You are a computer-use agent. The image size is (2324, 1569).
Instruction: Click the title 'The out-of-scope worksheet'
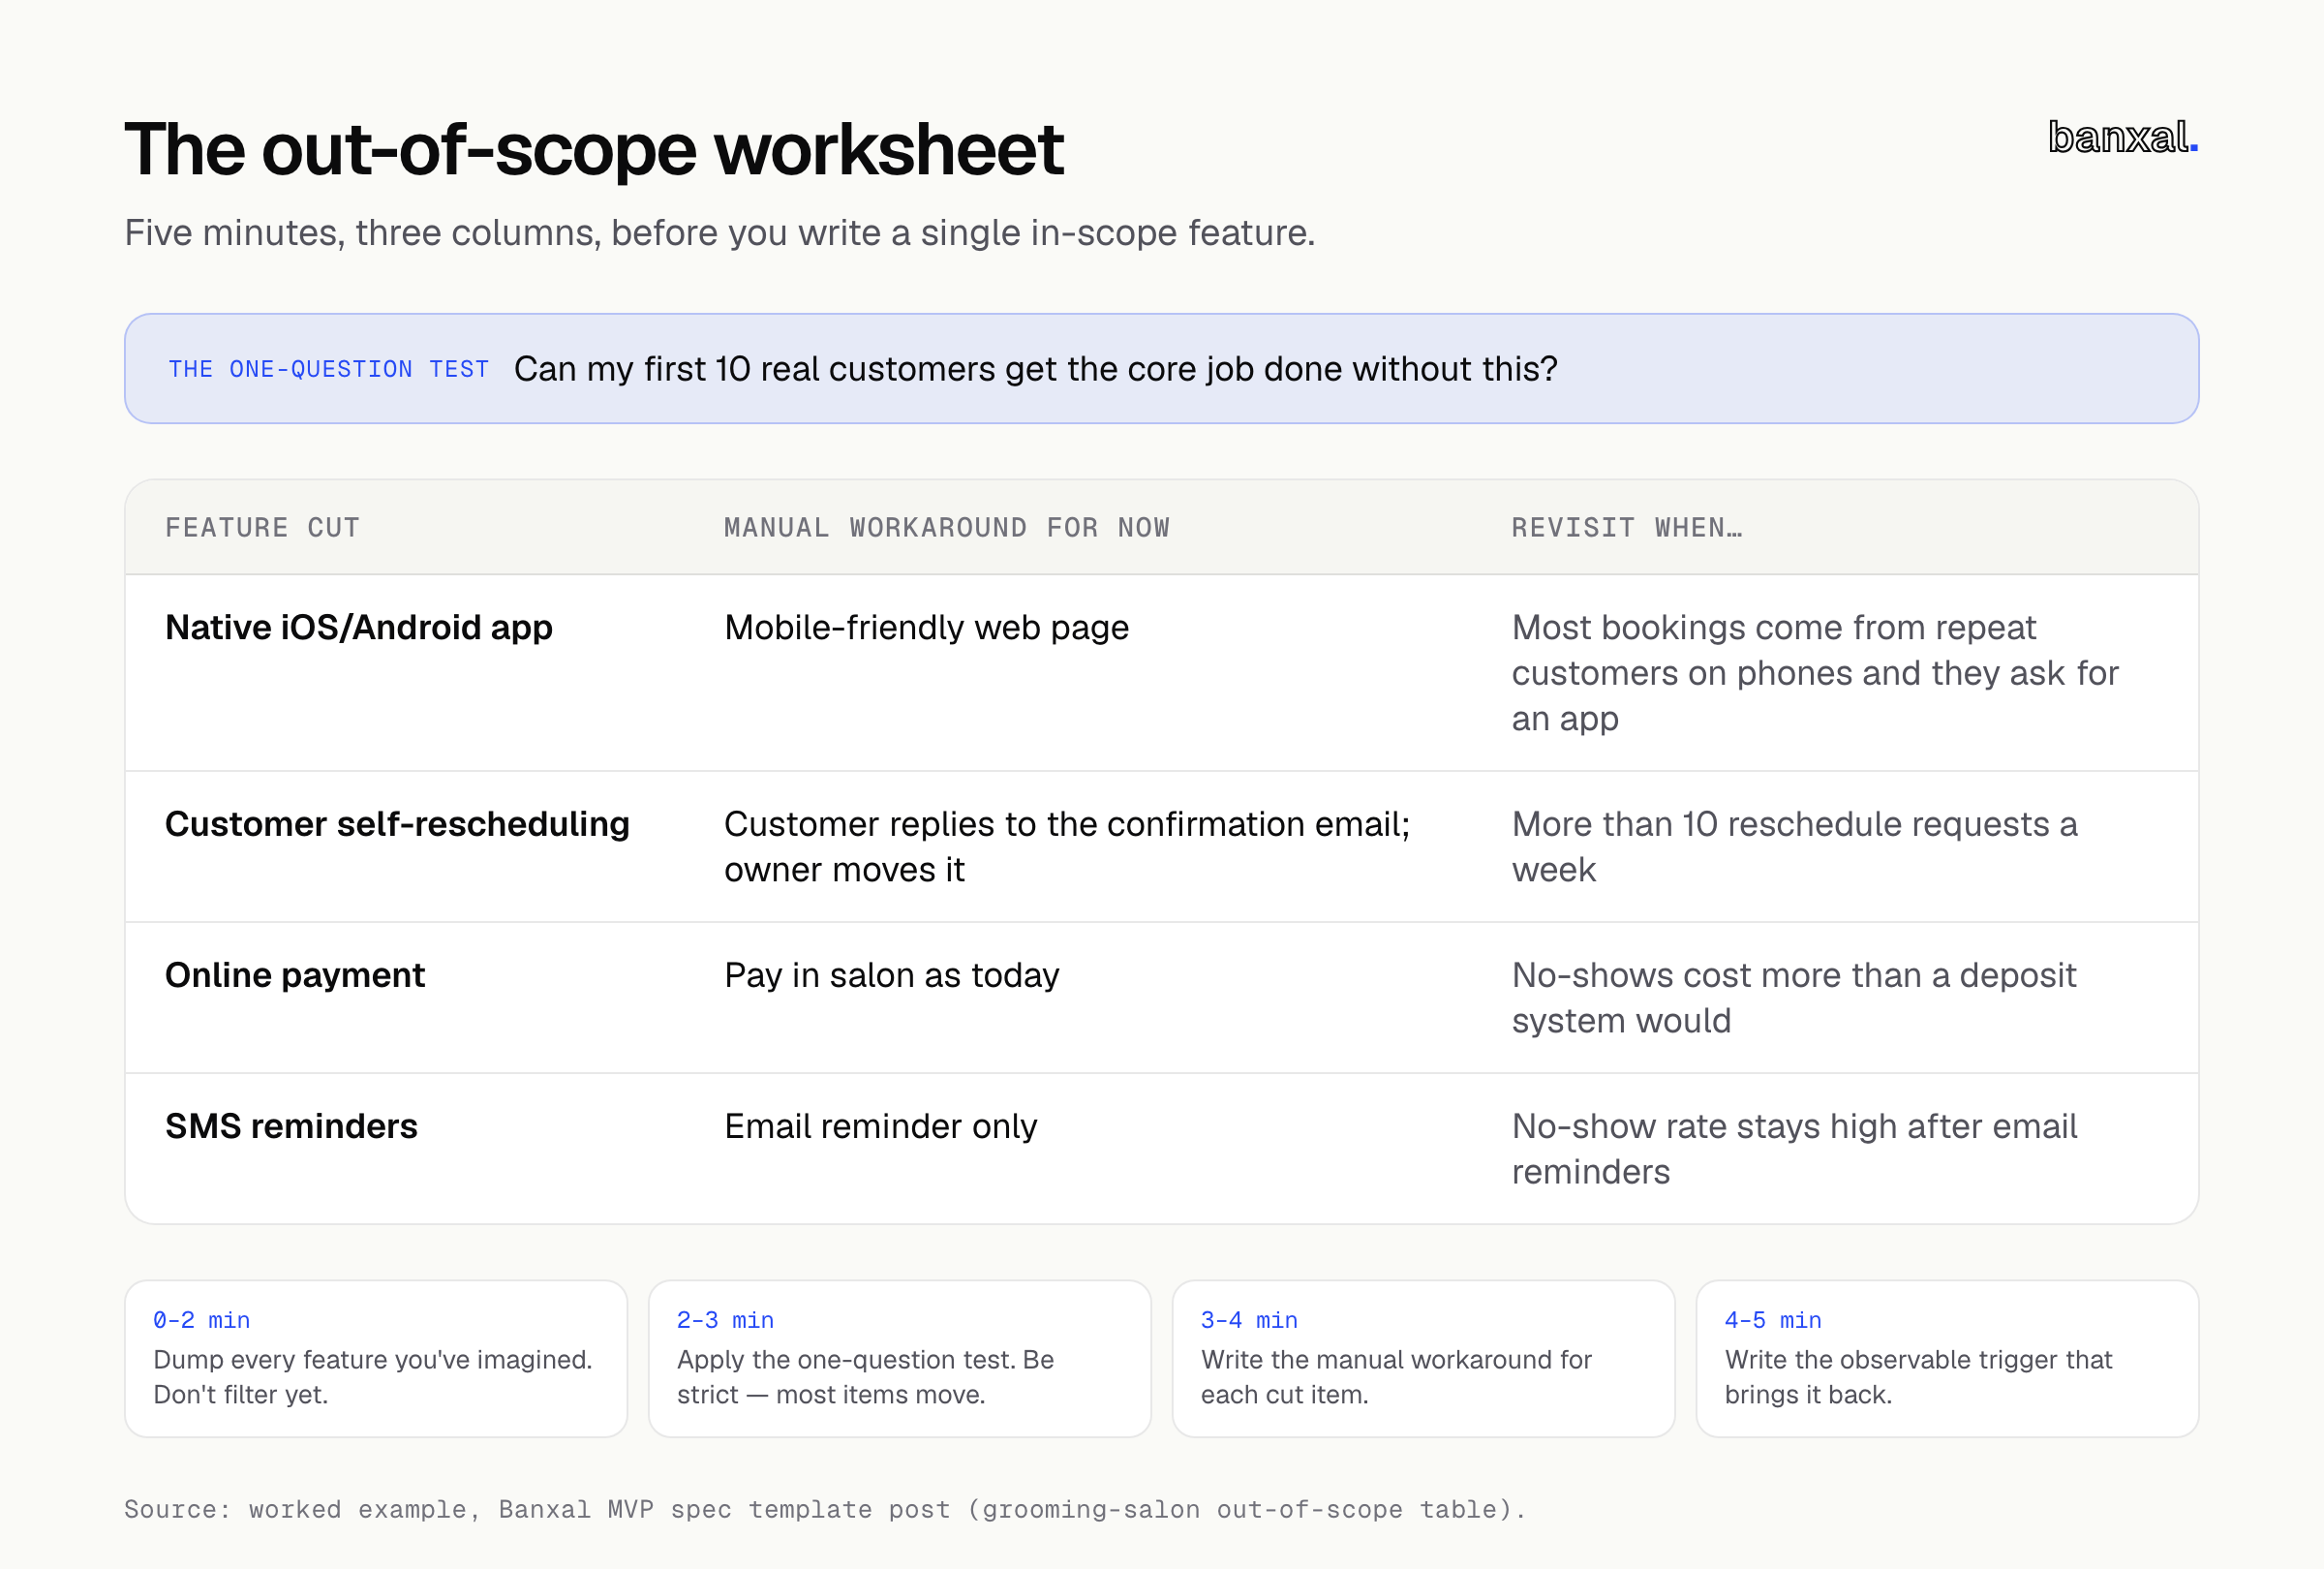coord(594,150)
